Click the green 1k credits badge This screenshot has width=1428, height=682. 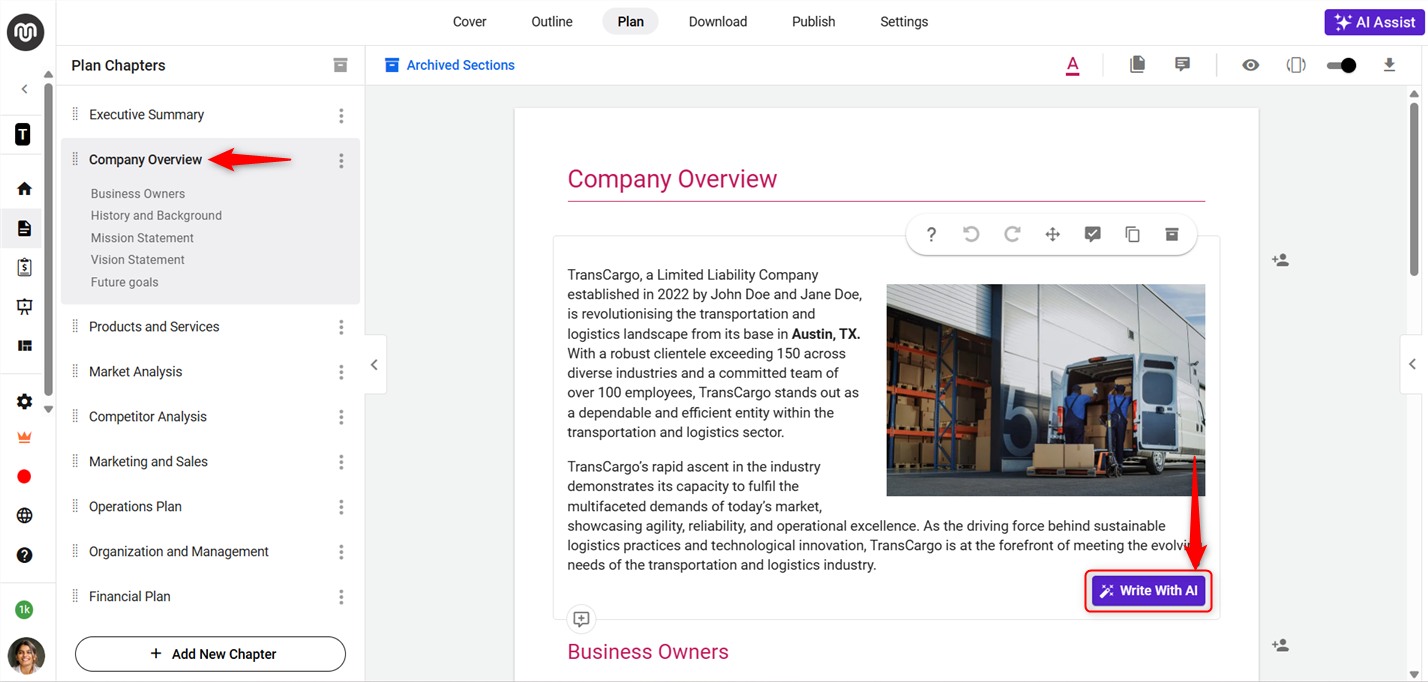24,609
